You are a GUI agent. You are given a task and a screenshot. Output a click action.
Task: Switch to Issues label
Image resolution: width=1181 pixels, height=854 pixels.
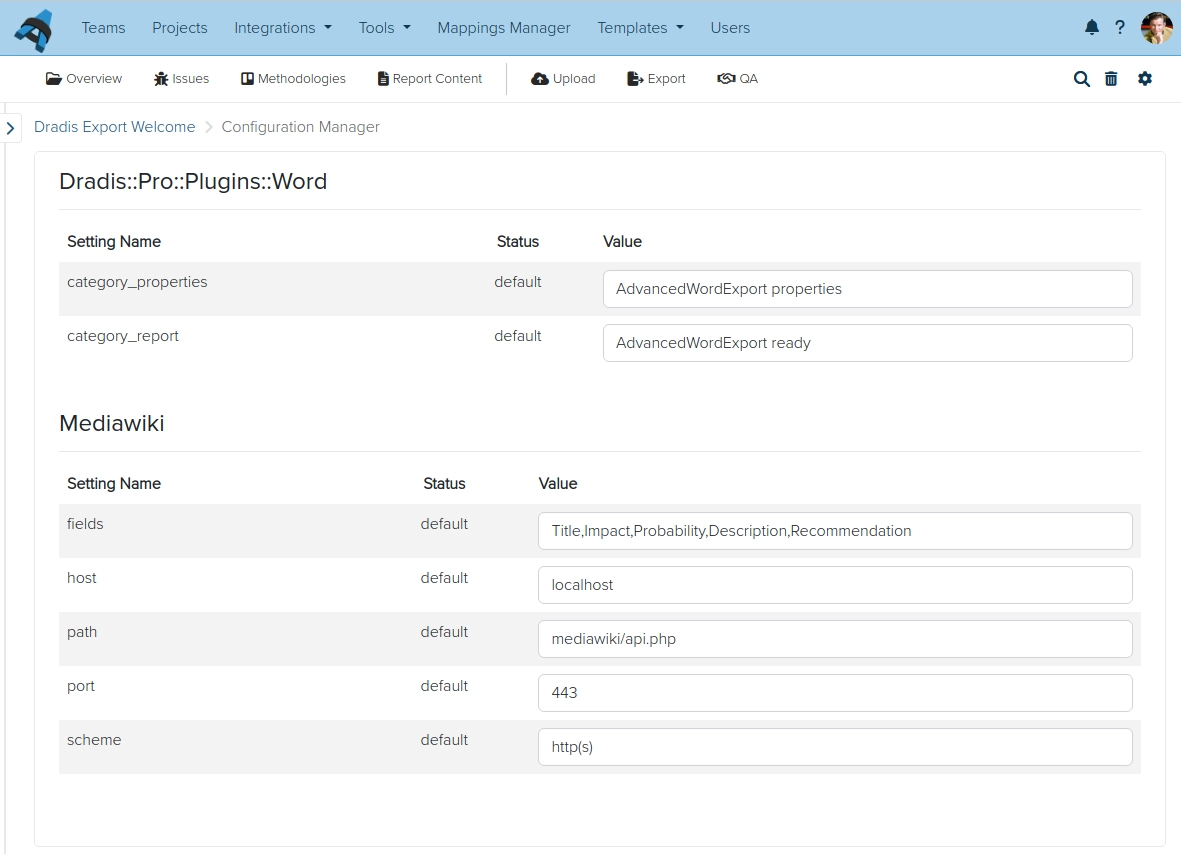(x=191, y=78)
